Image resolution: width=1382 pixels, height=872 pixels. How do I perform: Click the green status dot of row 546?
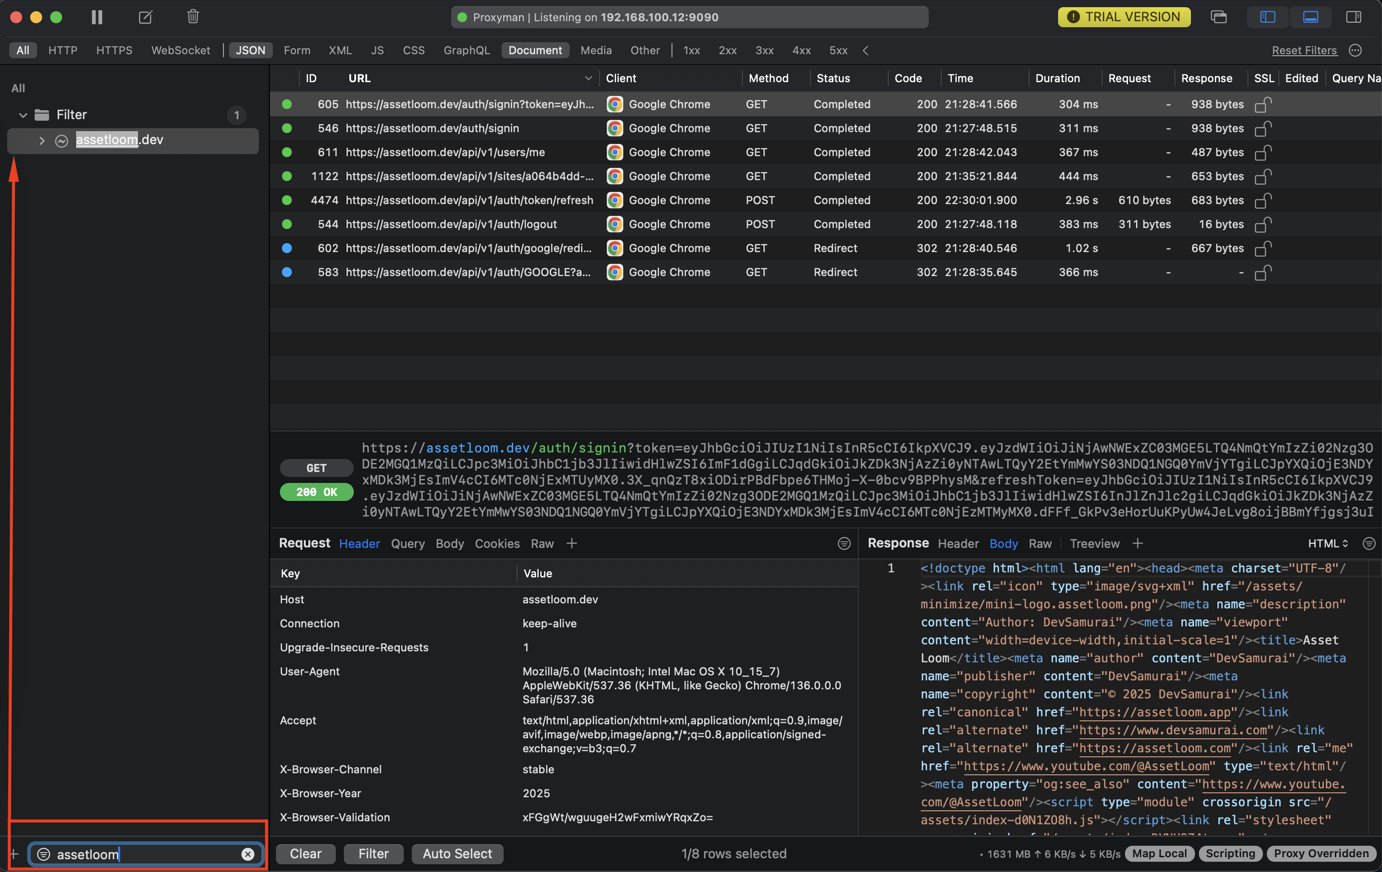[x=287, y=128]
